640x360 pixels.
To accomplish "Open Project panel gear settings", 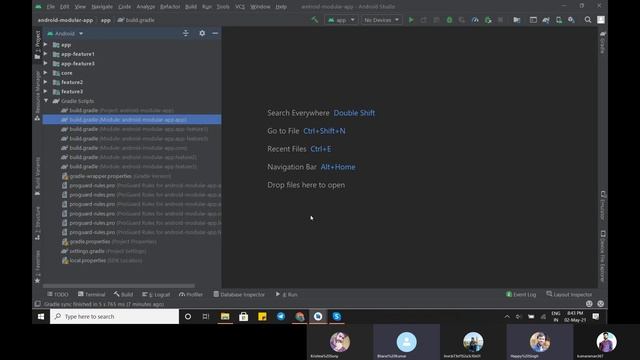I will (202, 33).
